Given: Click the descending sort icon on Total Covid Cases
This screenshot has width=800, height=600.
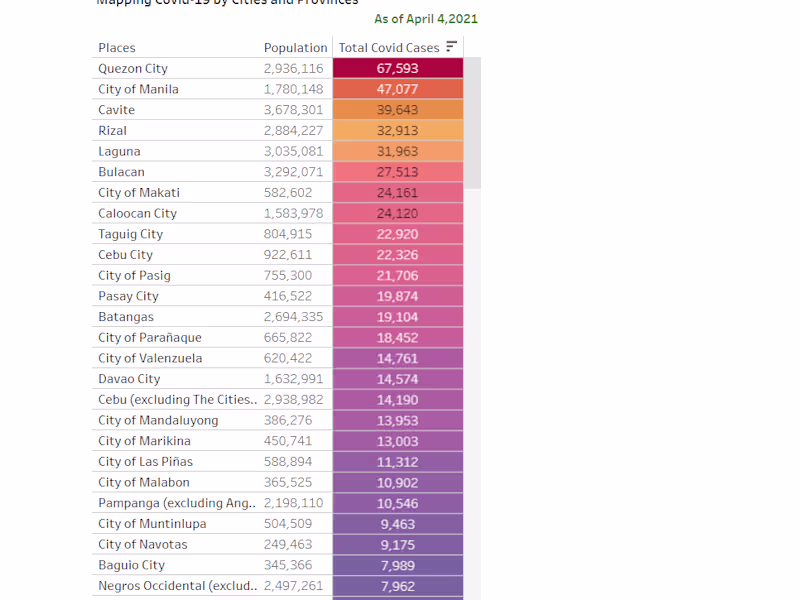Looking at the screenshot, I should point(451,46).
